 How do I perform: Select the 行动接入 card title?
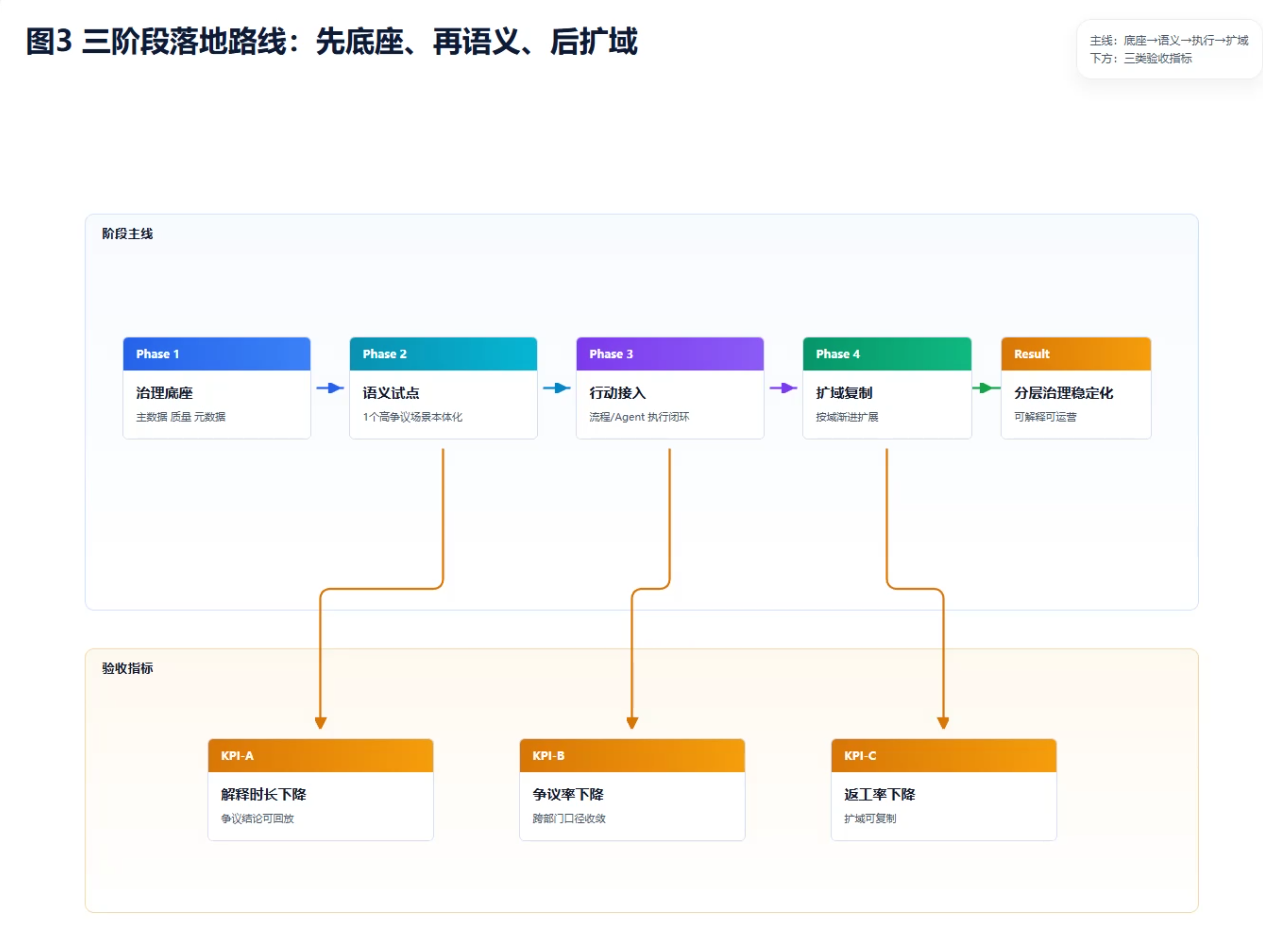pos(618,394)
